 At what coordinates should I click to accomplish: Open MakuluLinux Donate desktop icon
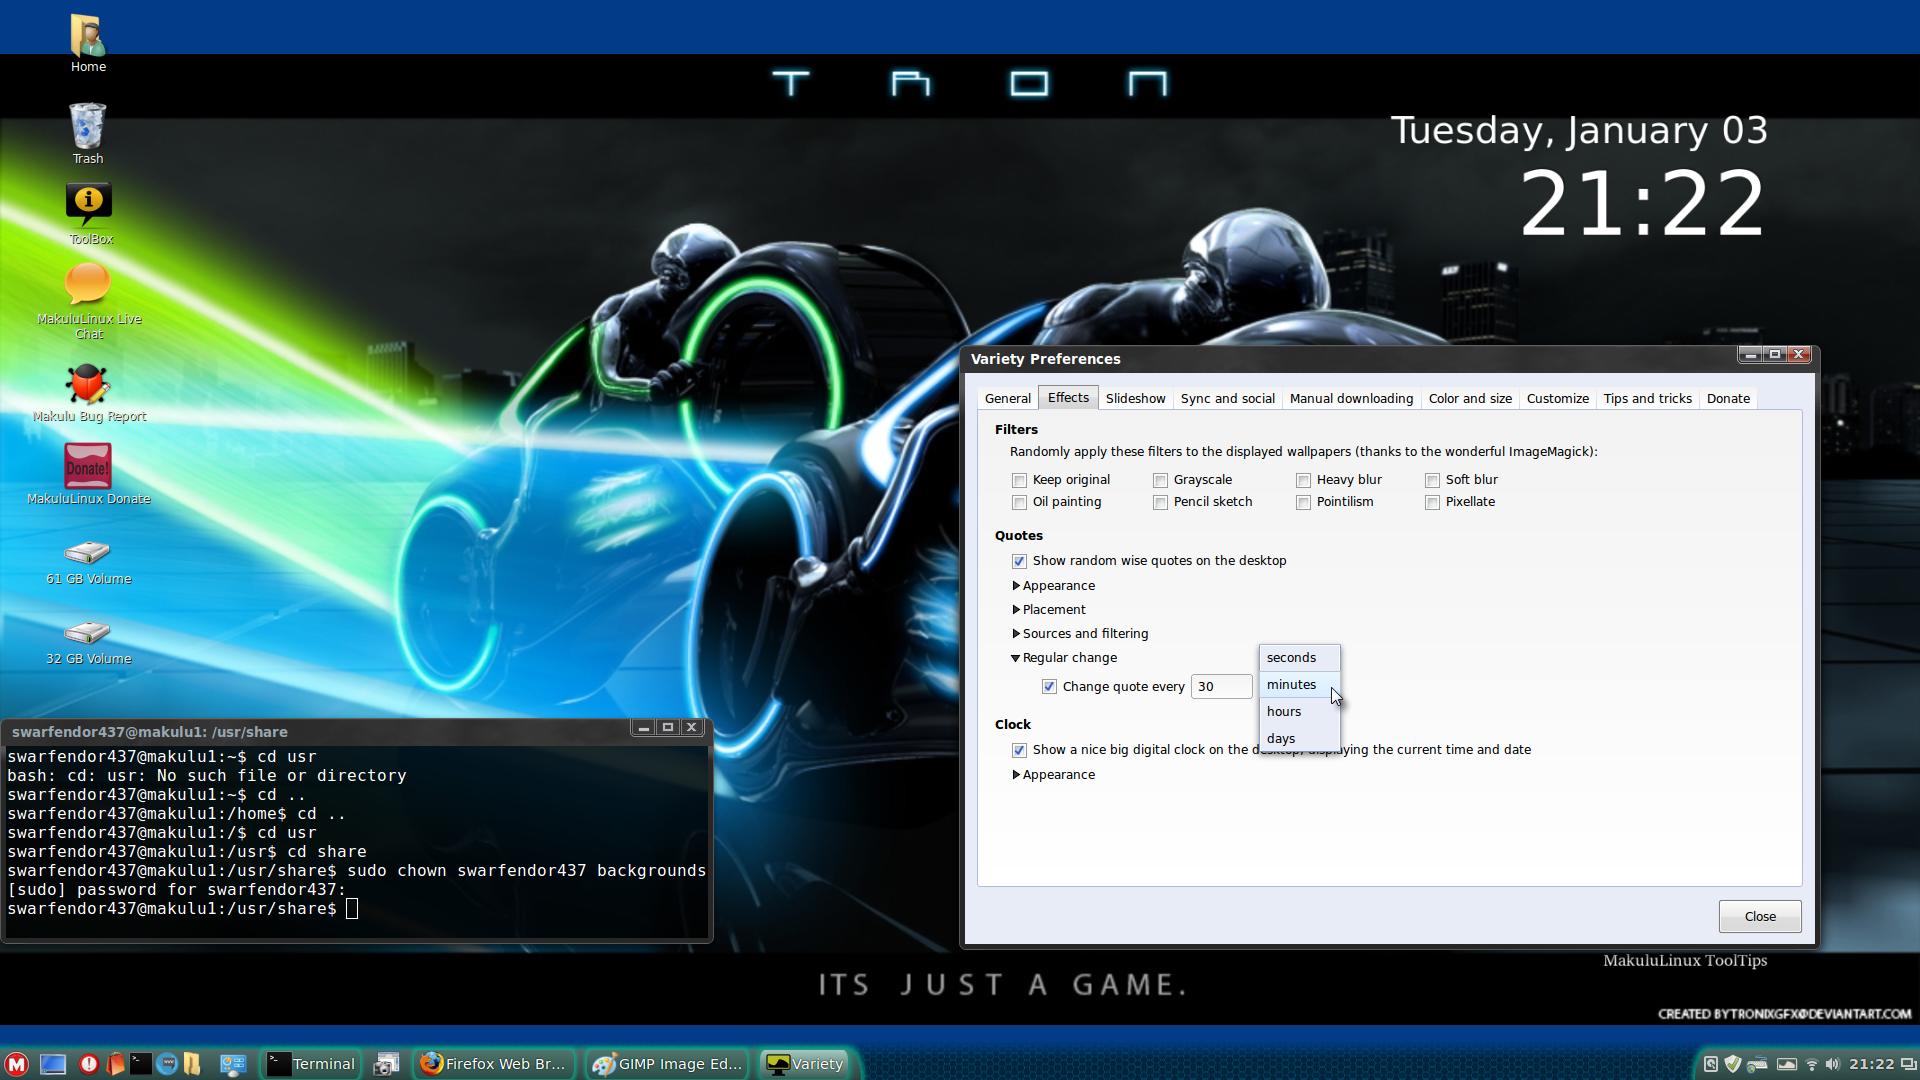point(88,475)
